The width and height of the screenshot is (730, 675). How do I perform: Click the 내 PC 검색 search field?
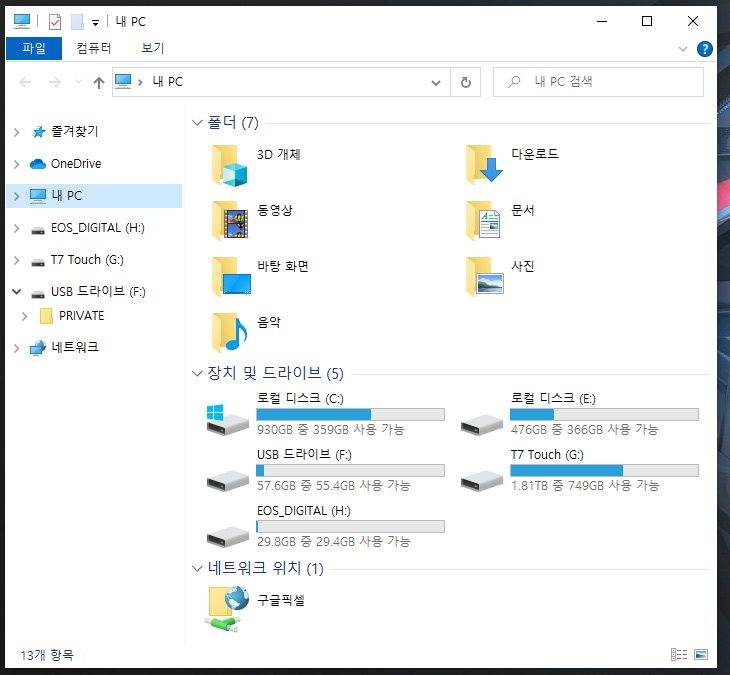[598, 82]
